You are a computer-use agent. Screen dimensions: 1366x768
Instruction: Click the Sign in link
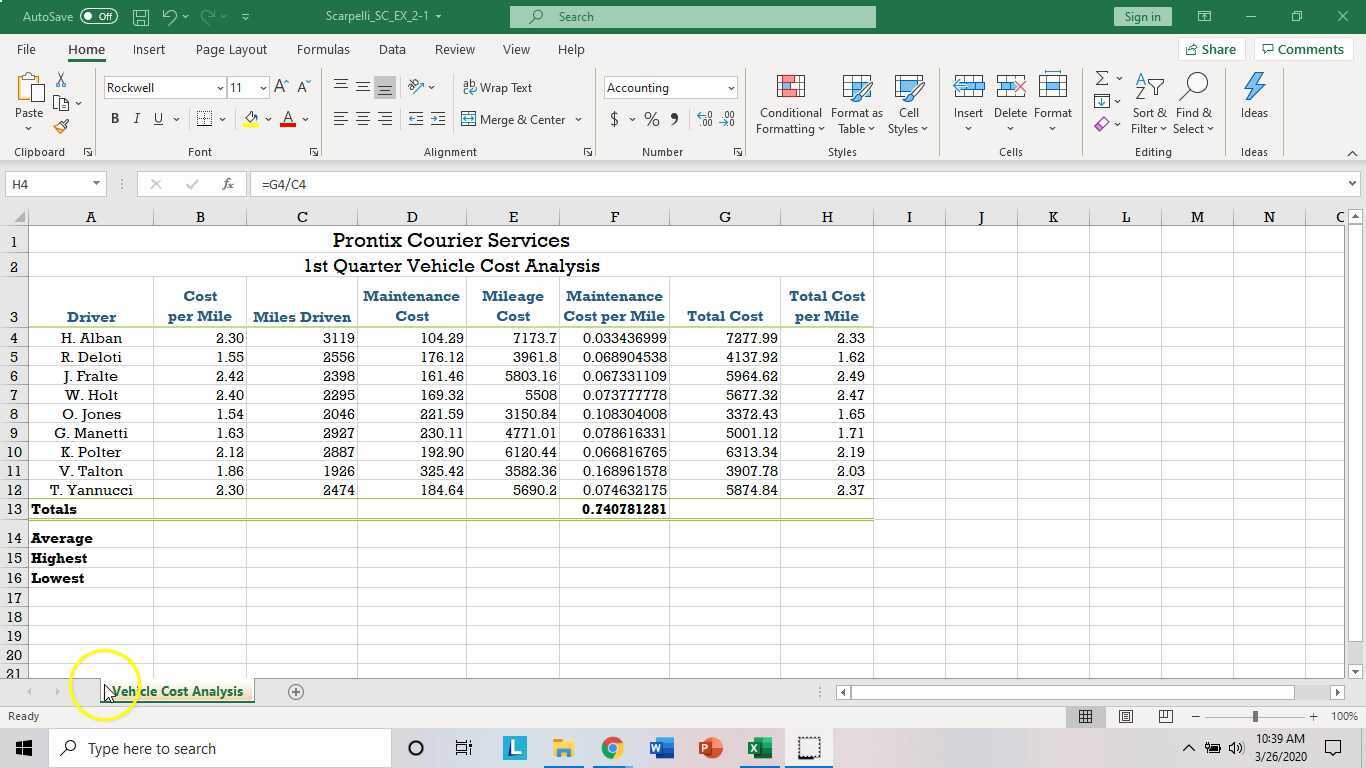[1142, 16]
